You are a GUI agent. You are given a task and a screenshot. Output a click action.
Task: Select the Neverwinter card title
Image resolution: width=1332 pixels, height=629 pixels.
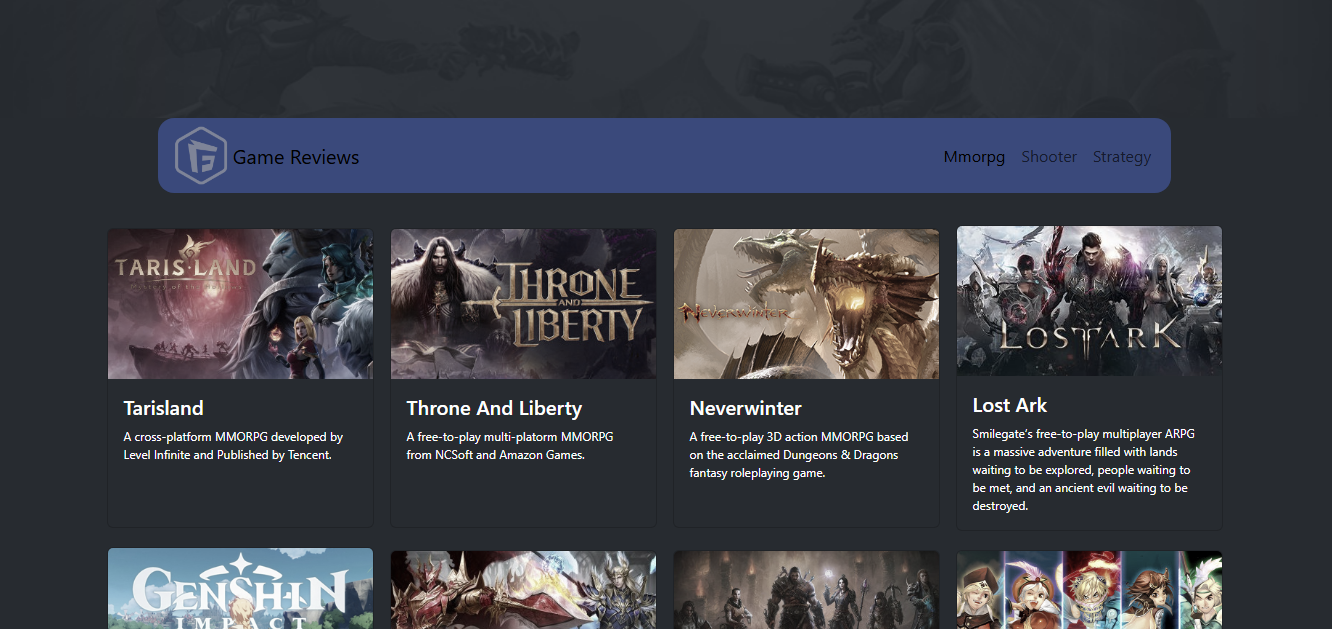(745, 408)
